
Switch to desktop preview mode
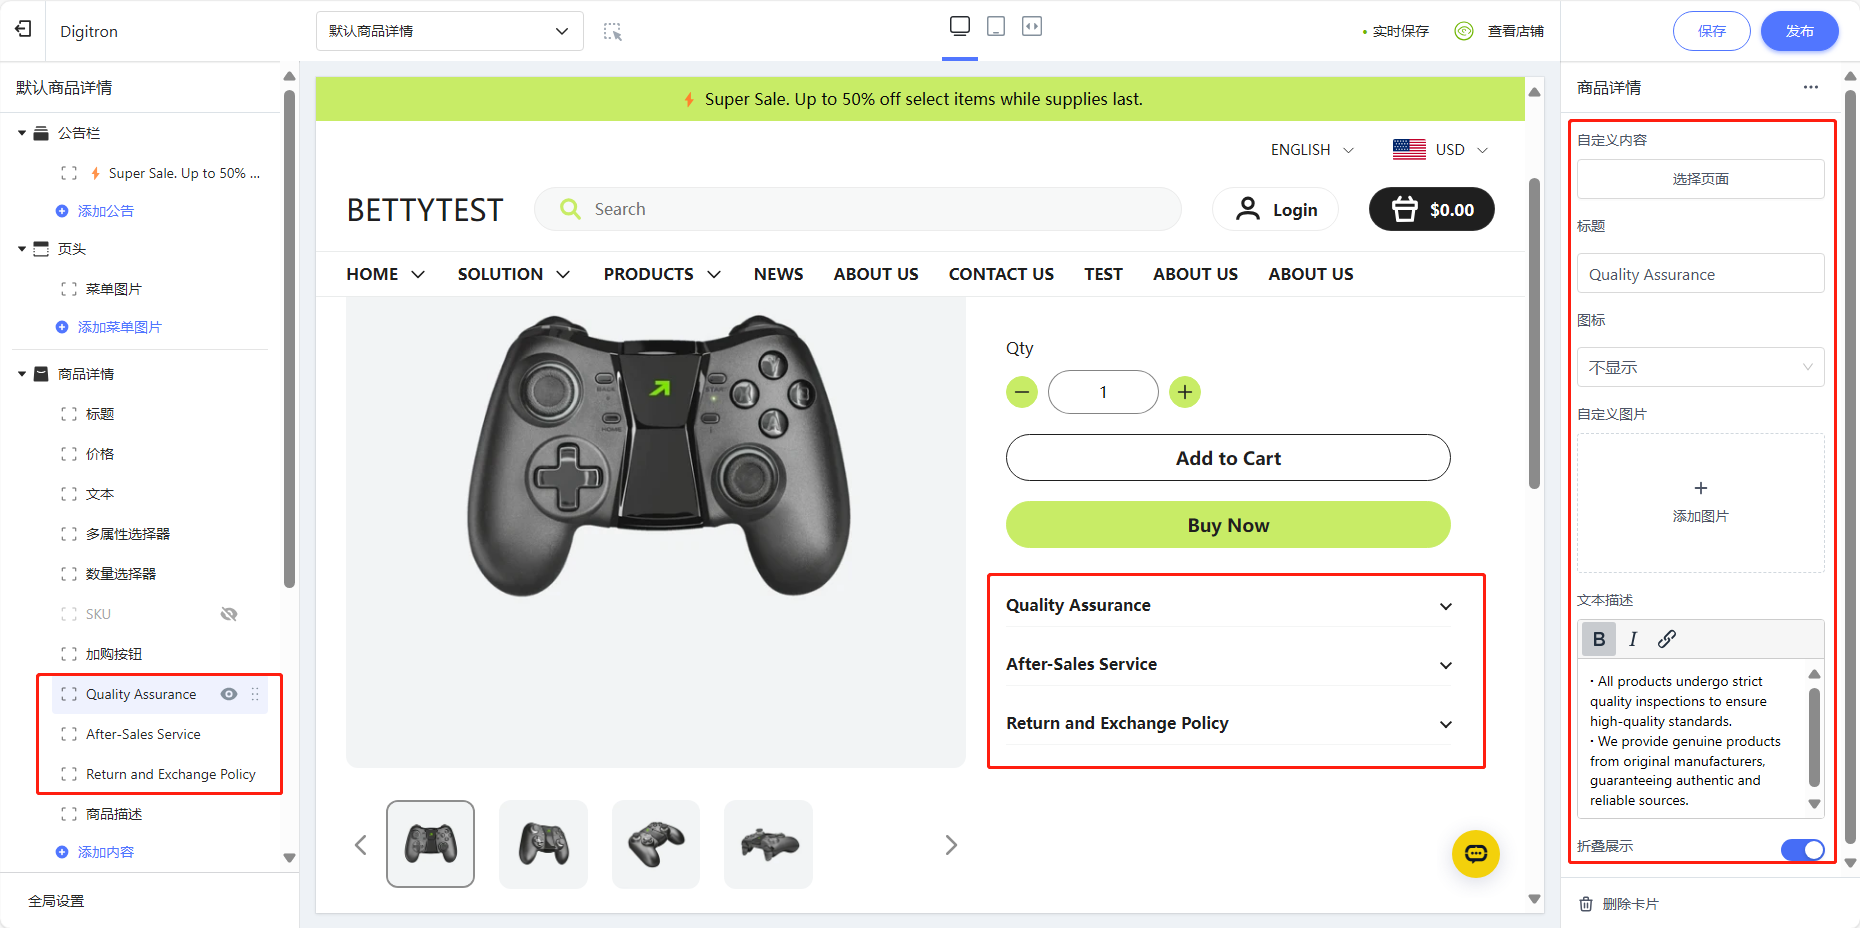[960, 26]
